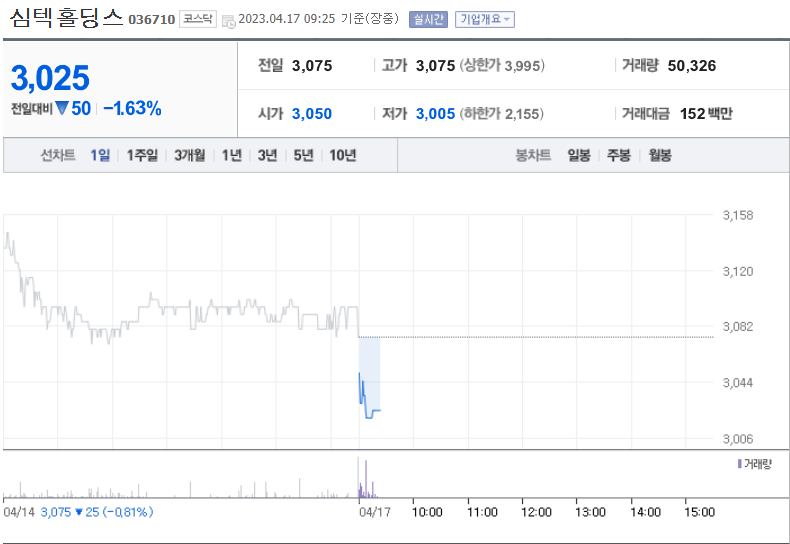
Task: Open the 기업개요 dropdown
Action: (485, 19)
